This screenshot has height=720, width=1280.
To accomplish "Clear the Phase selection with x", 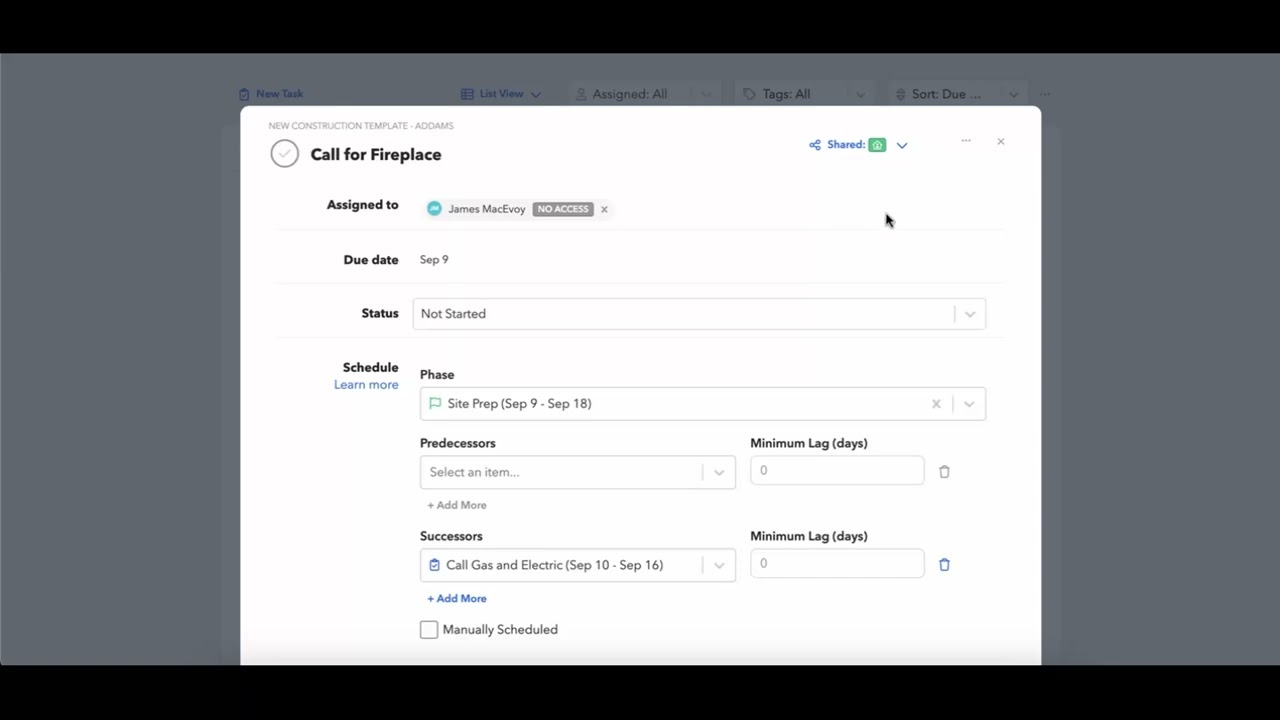I will click(x=936, y=404).
